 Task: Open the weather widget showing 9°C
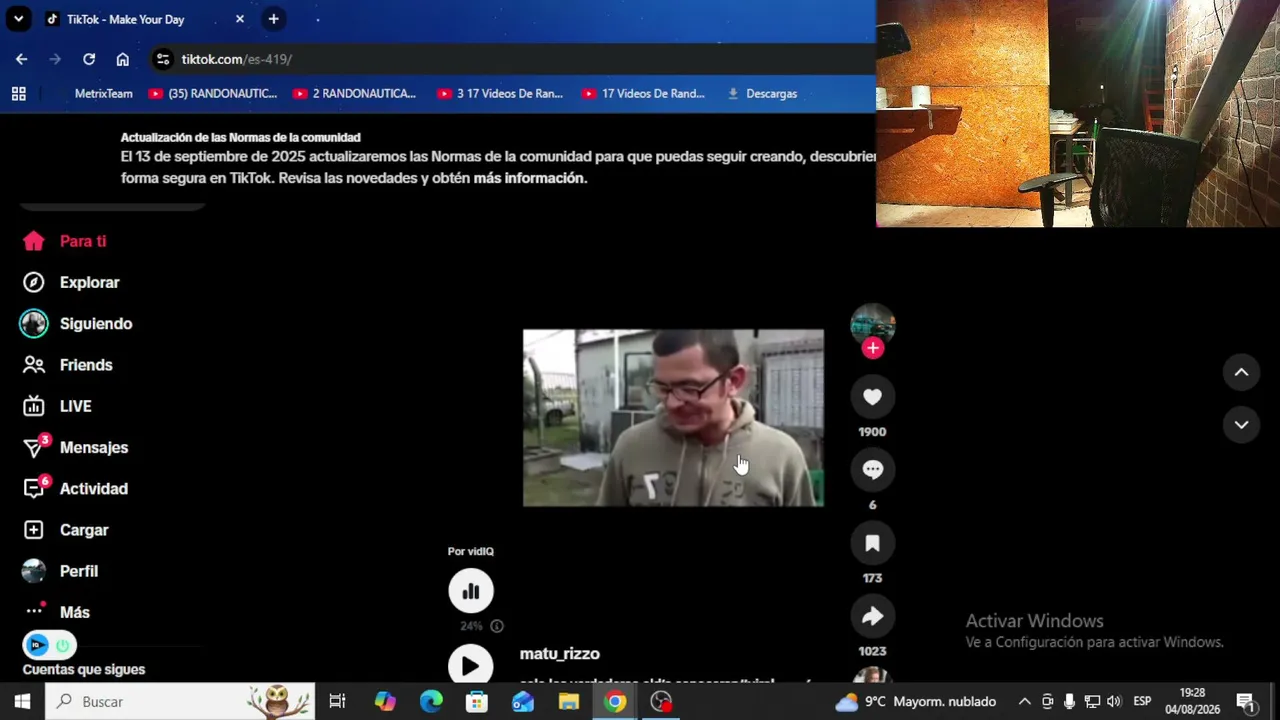click(x=916, y=702)
